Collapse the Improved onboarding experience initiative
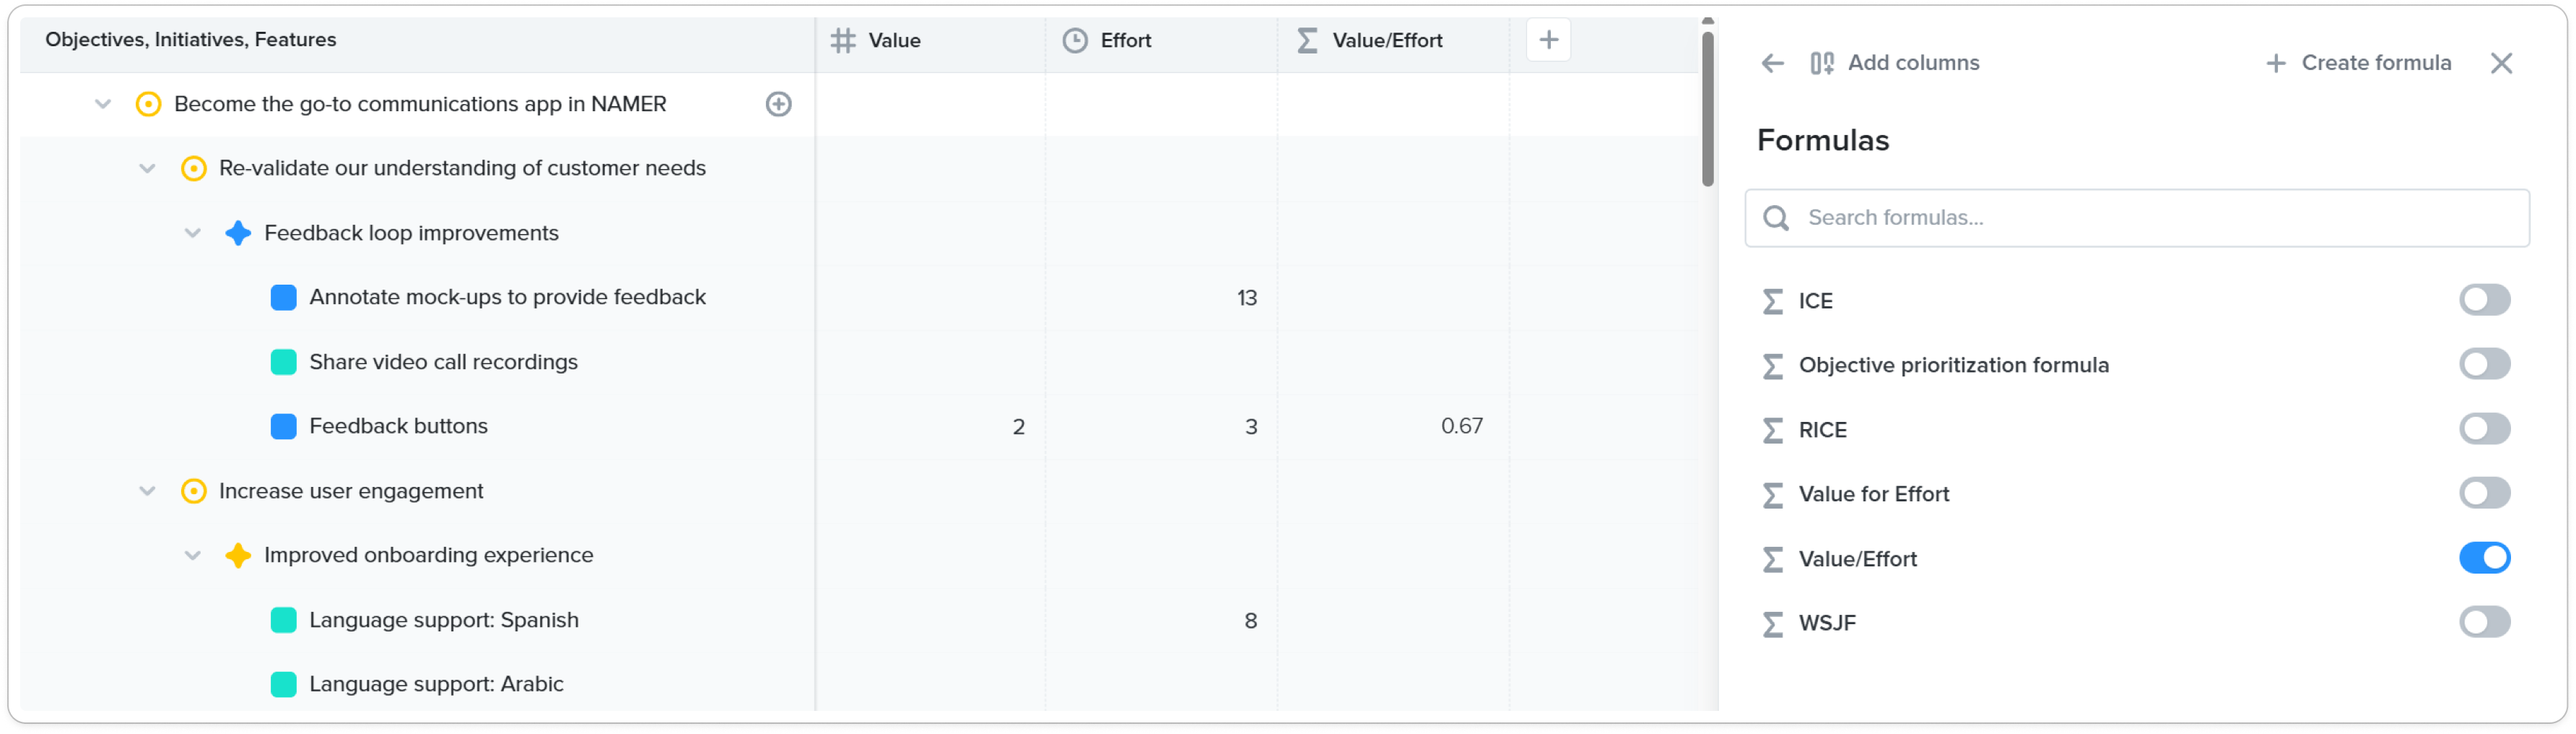This screenshot has width=2576, height=734. pyautogui.click(x=192, y=555)
